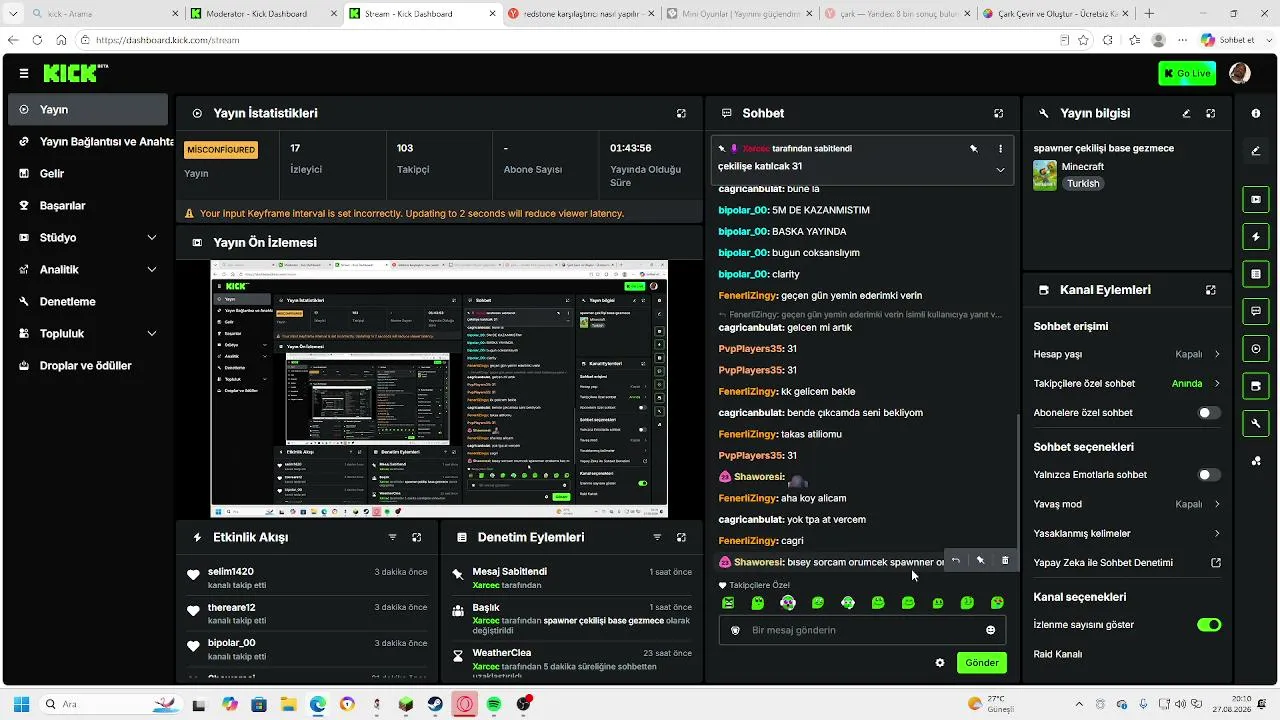Click the Minecraft category thumbnail
Viewport: 1280px width, 720px height.
click(x=1045, y=175)
